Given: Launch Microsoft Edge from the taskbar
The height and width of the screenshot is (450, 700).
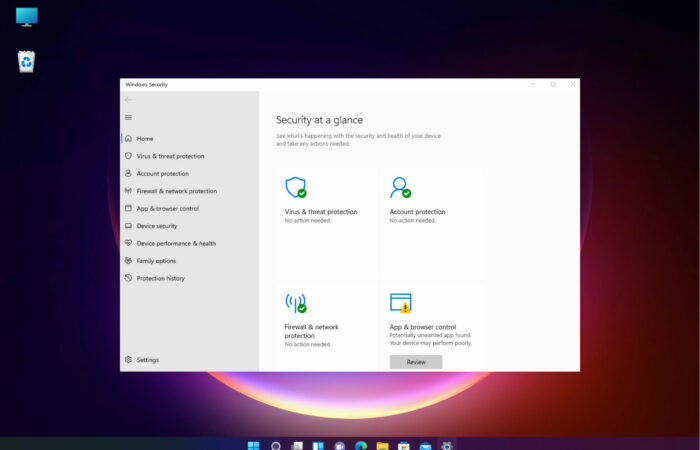Looking at the screenshot, I should point(361,446).
